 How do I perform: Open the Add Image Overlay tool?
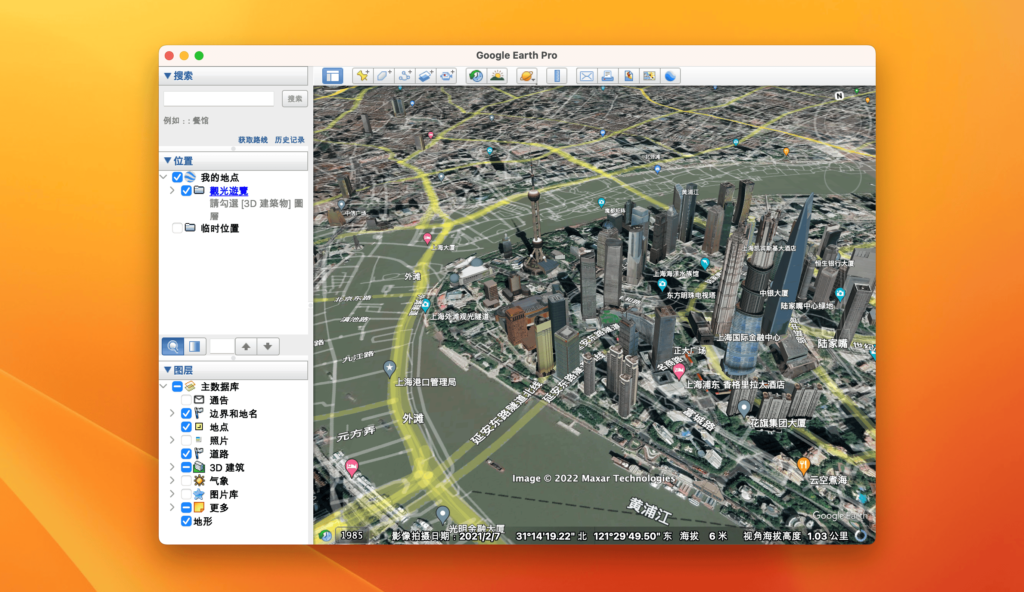point(427,75)
